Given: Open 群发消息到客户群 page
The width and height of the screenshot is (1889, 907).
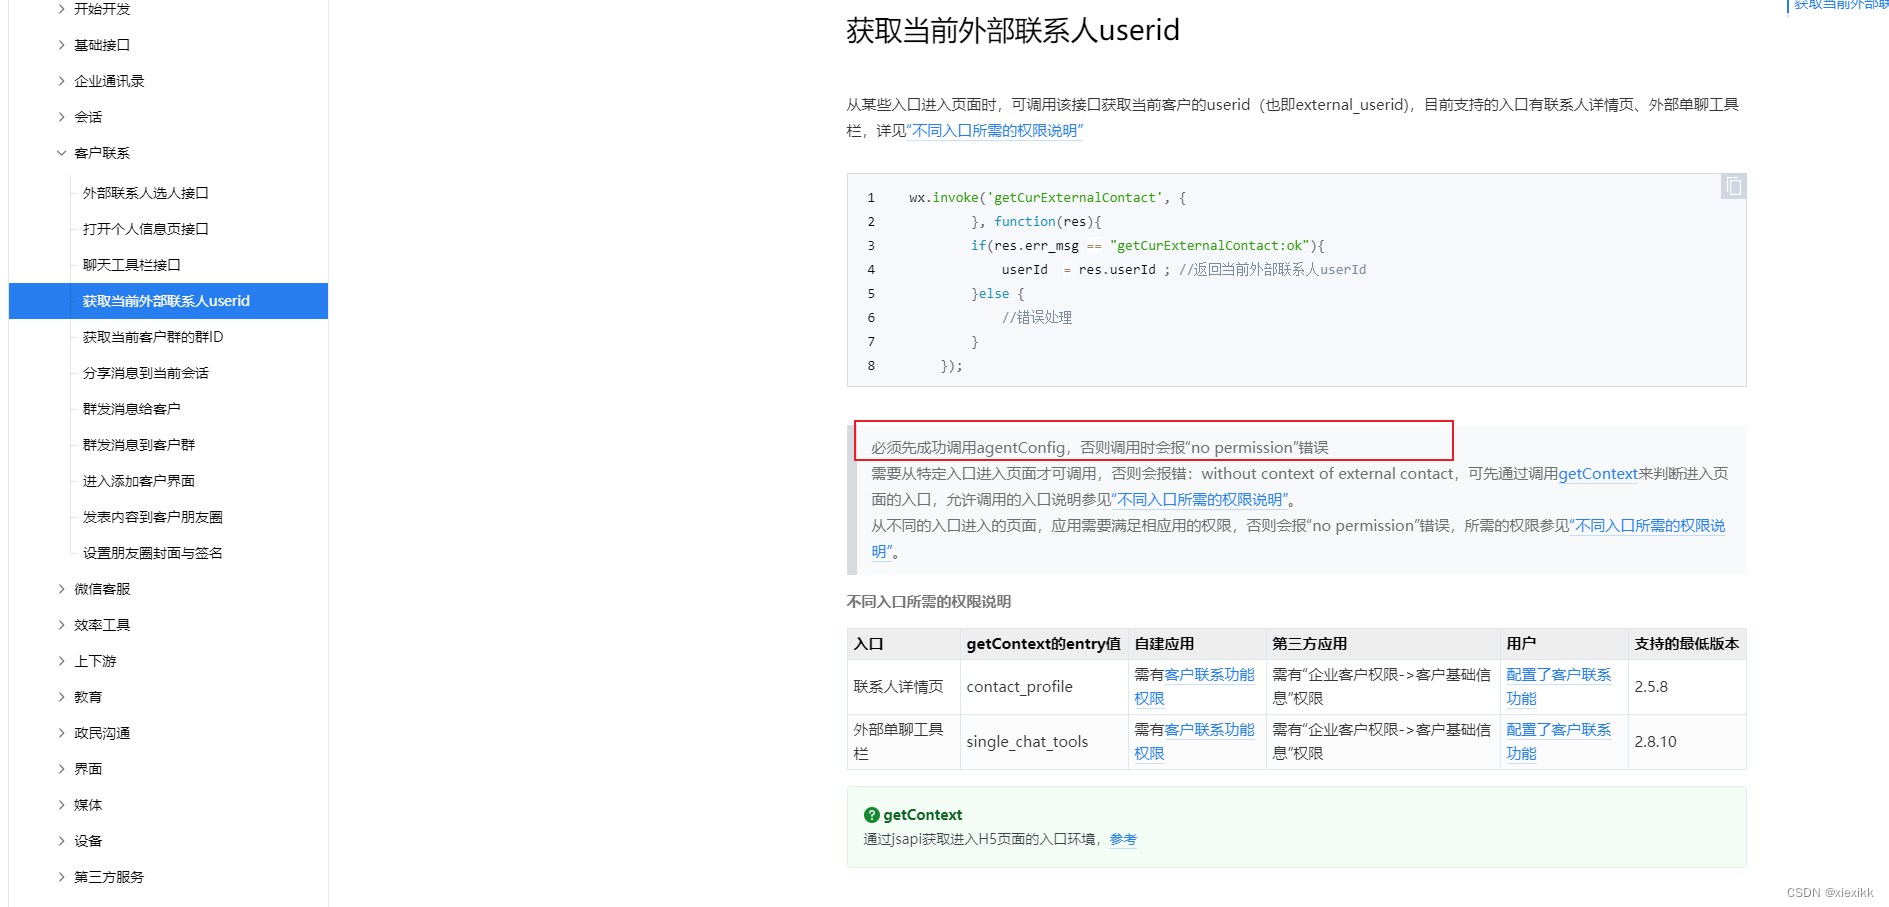Looking at the screenshot, I should 138,445.
